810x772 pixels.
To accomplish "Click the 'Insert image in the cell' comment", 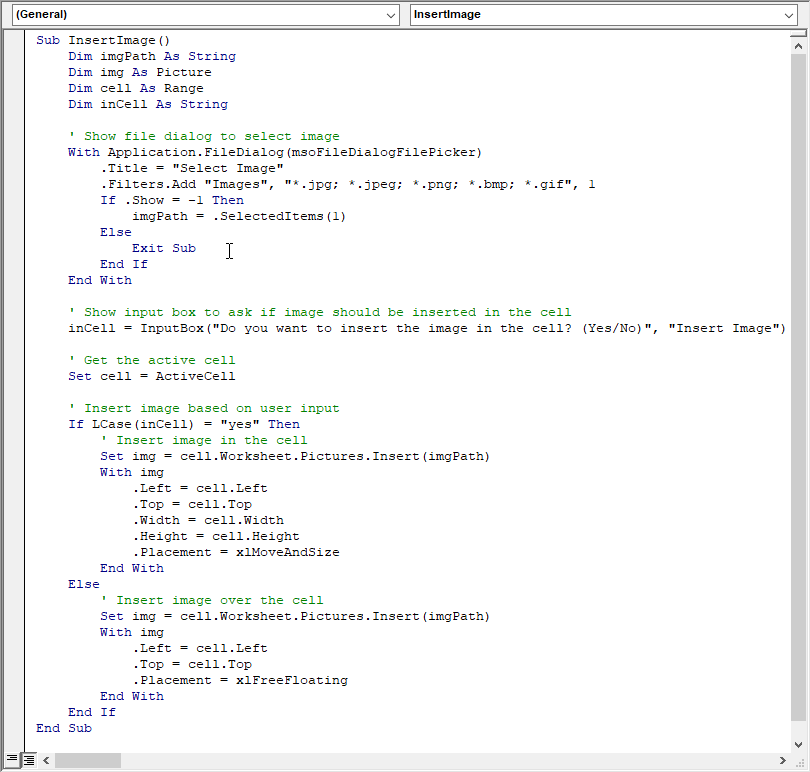I will 204,441.
